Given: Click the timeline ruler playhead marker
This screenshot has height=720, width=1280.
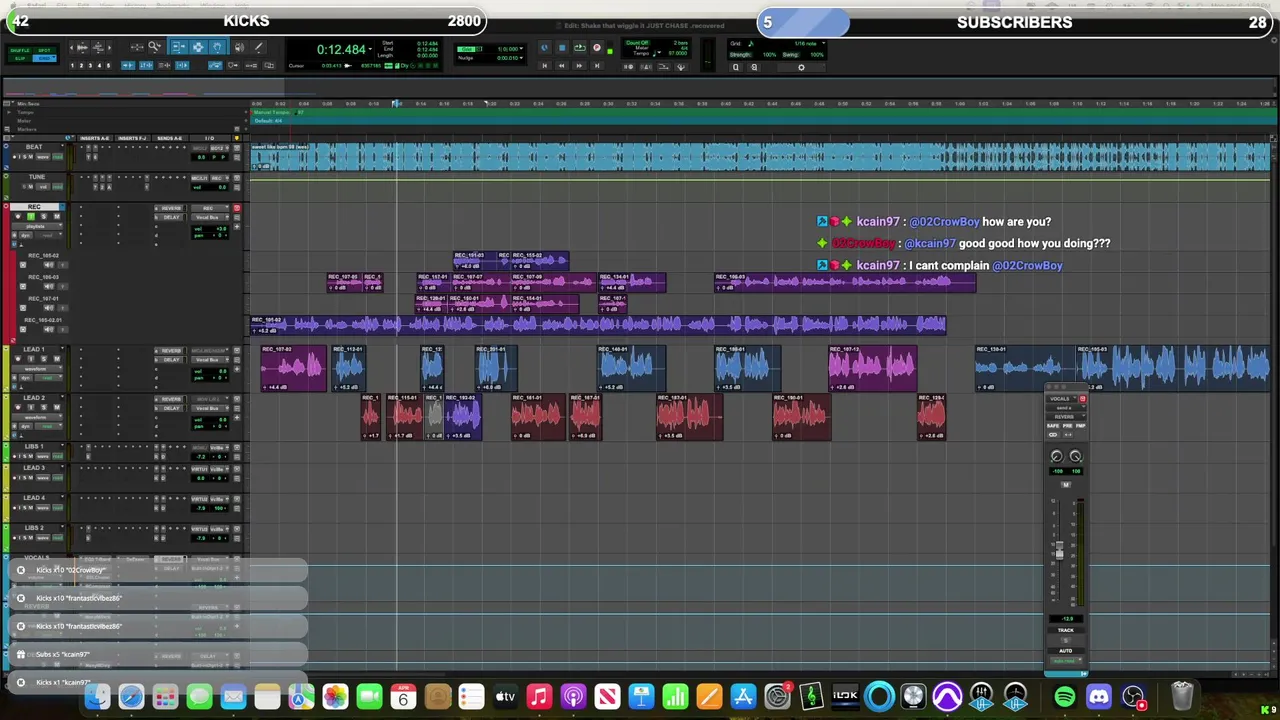Looking at the screenshot, I should 397,104.
